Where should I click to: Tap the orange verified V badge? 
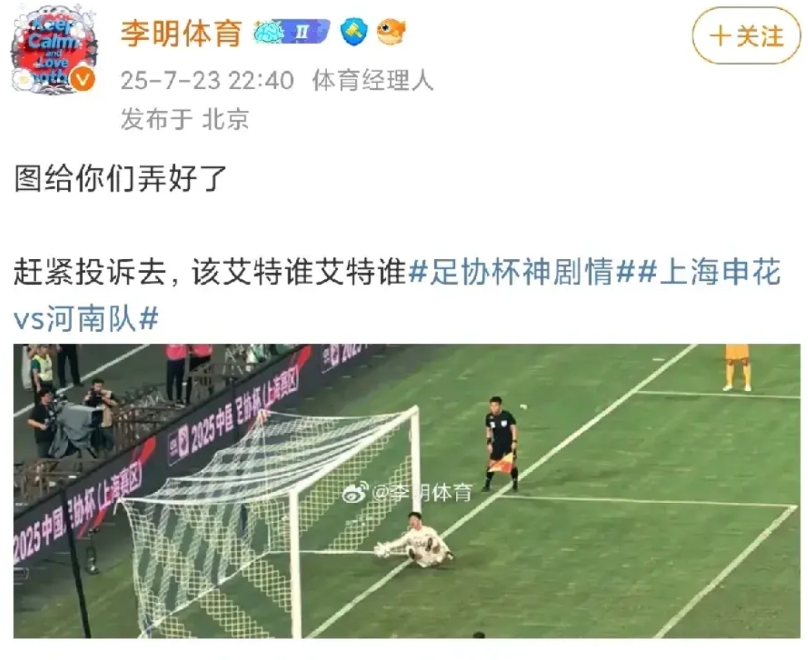tap(82, 80)
